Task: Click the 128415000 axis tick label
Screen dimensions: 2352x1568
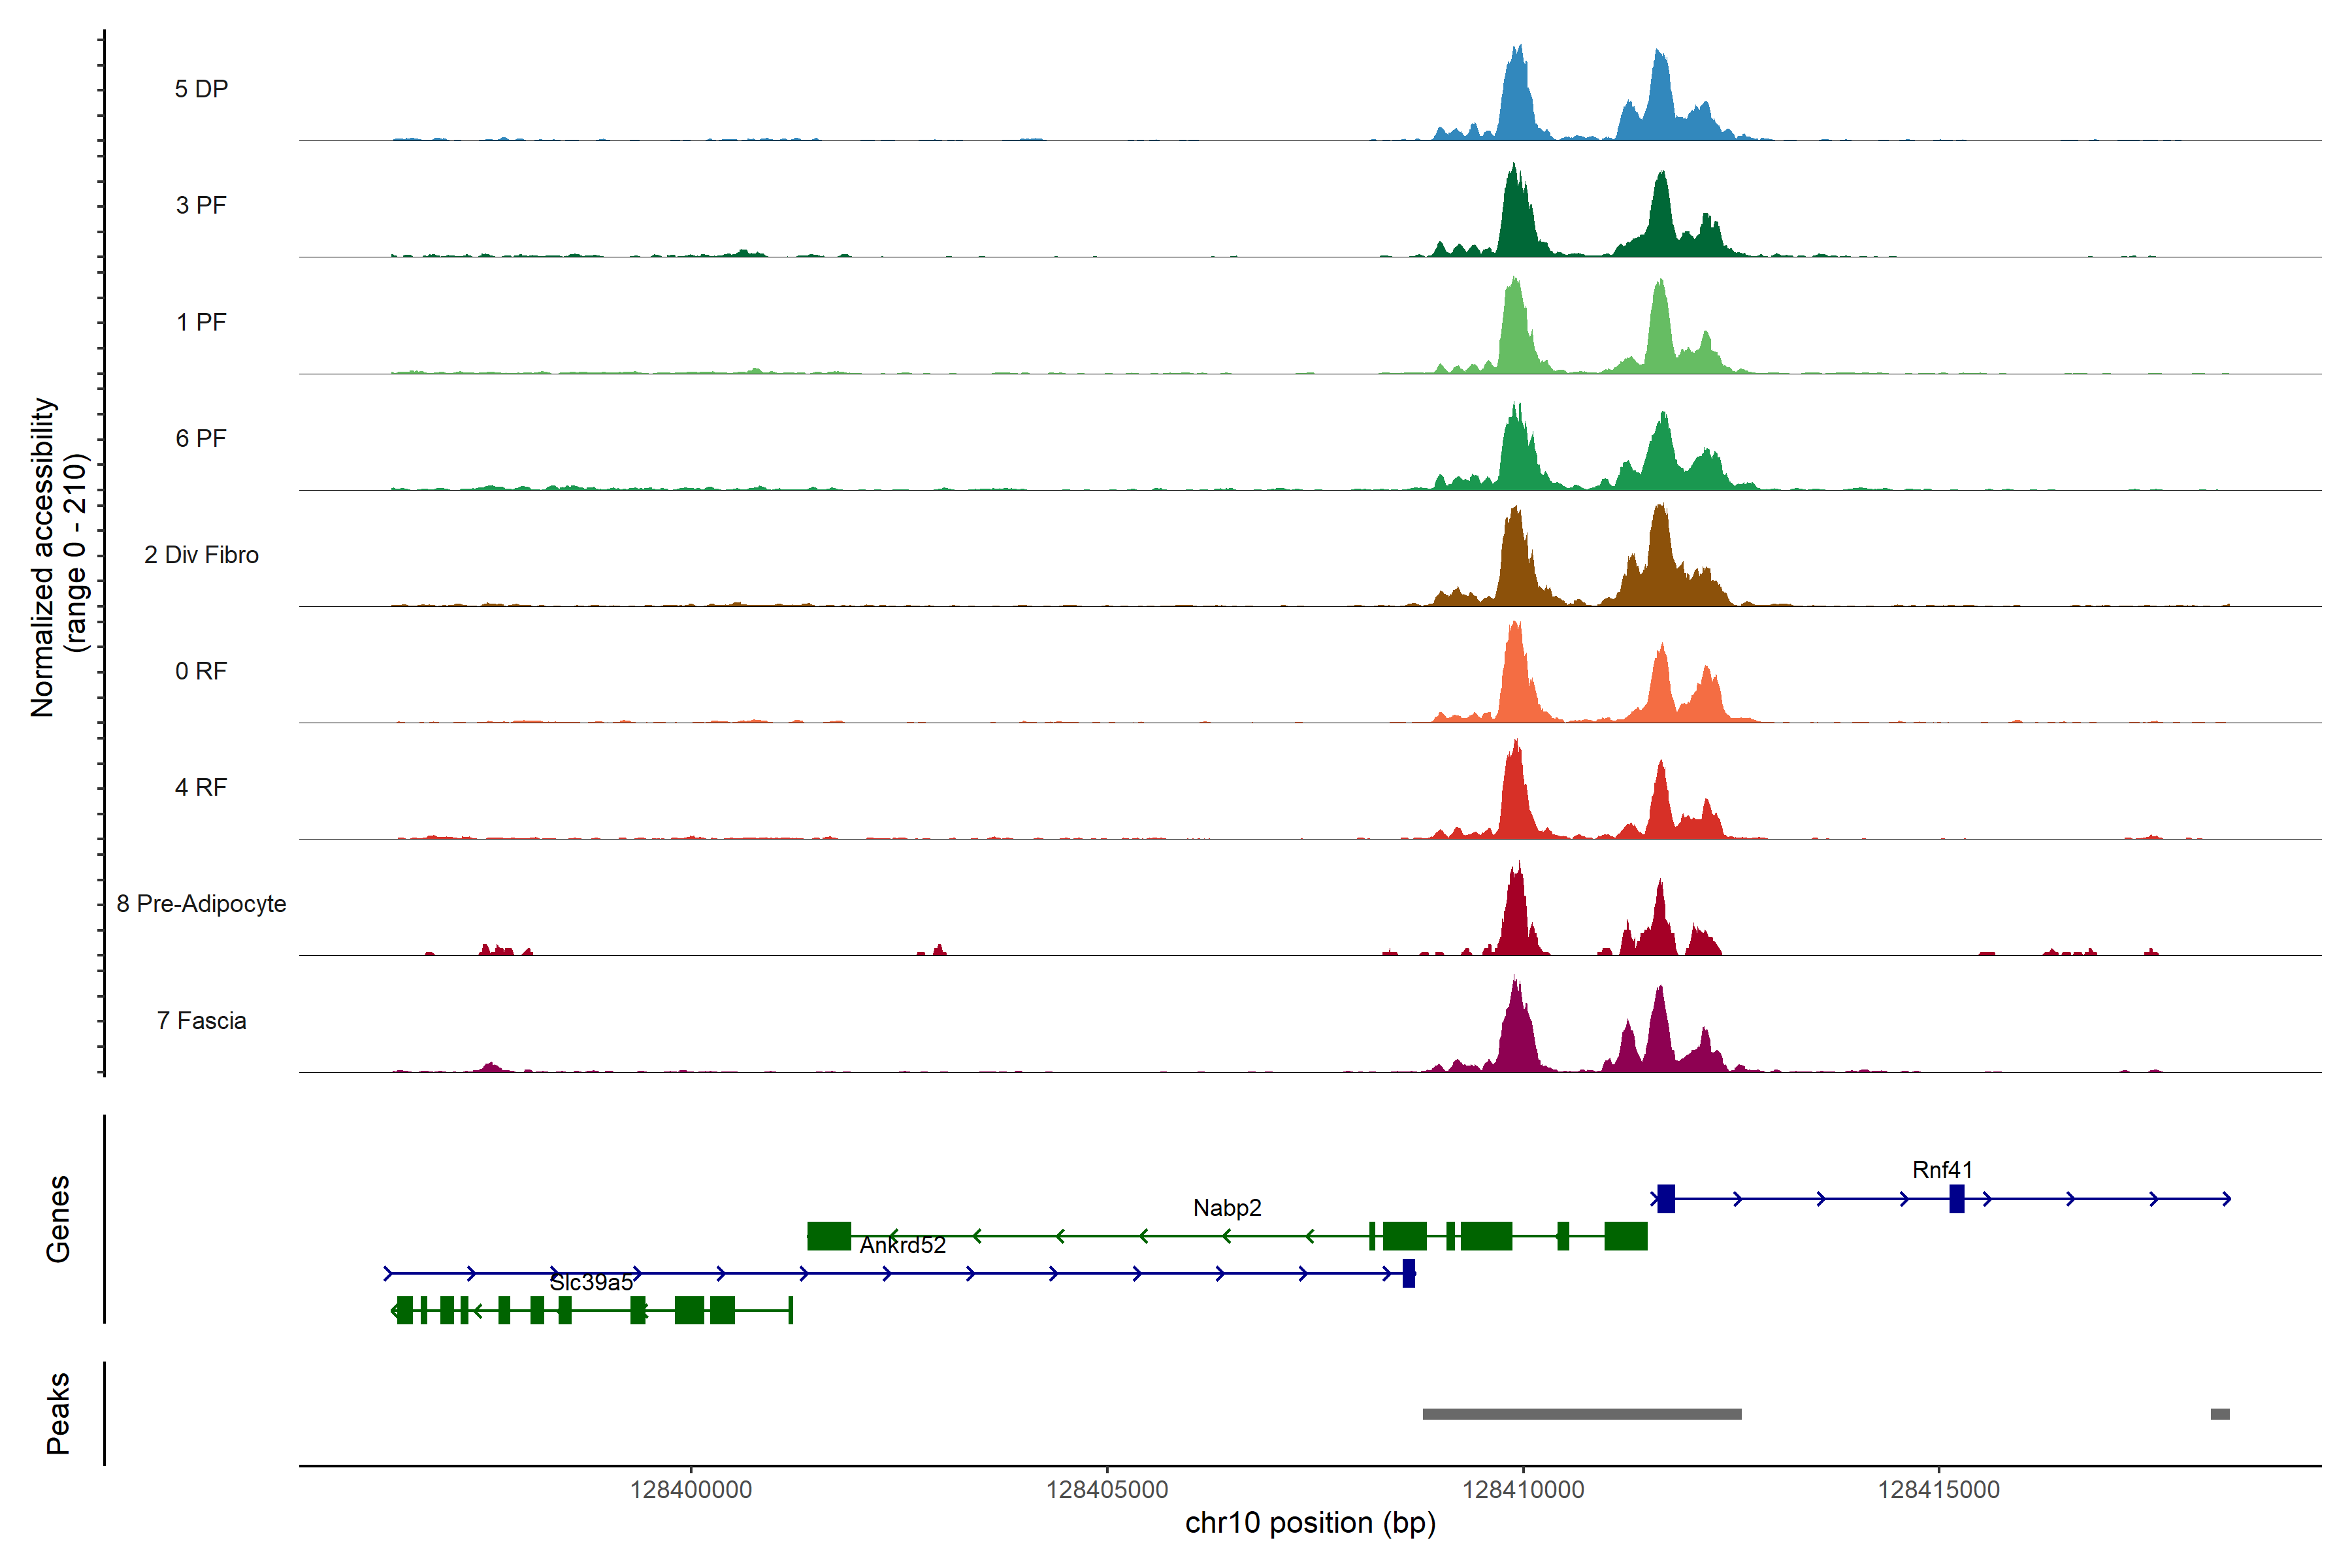Action: pos(1938,1489)
